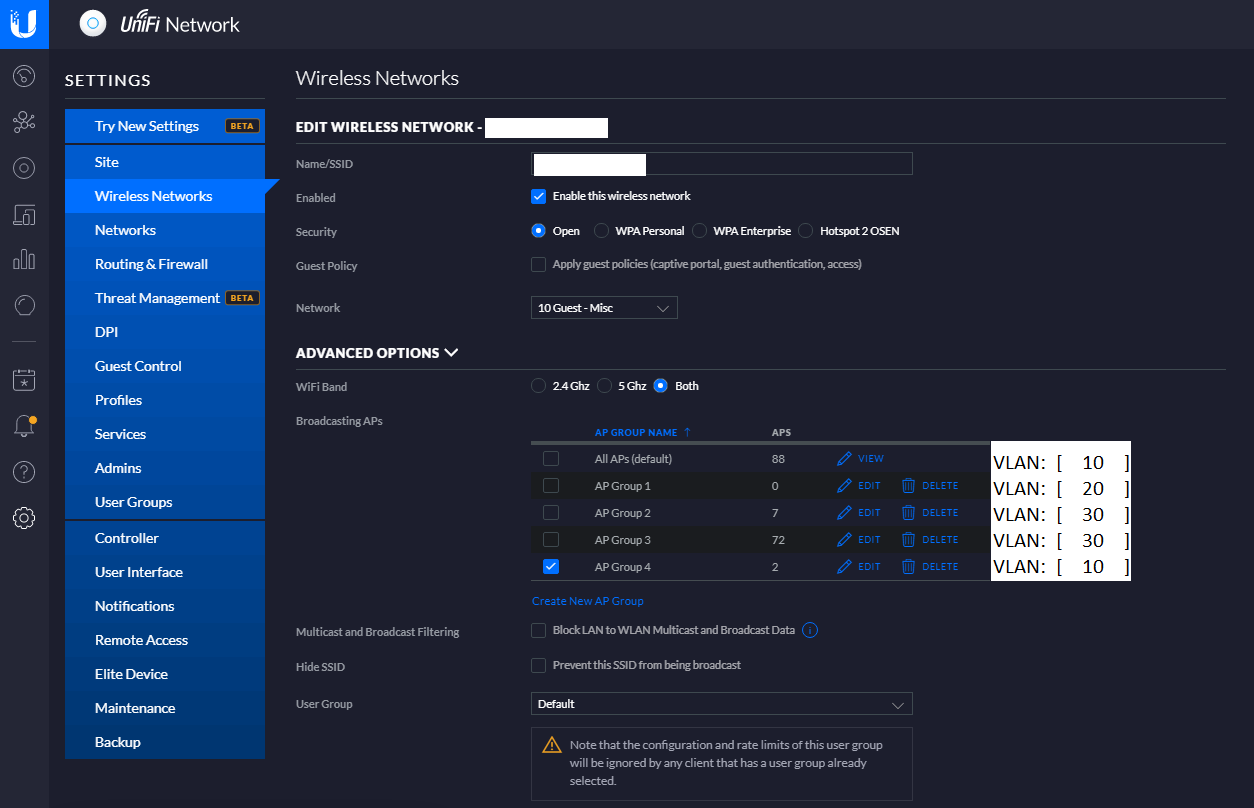The width and height of the screenshot is (1254, 808).
Task: Select the 5 Ghz WiFi band
Action: click(x=605, y=386)
